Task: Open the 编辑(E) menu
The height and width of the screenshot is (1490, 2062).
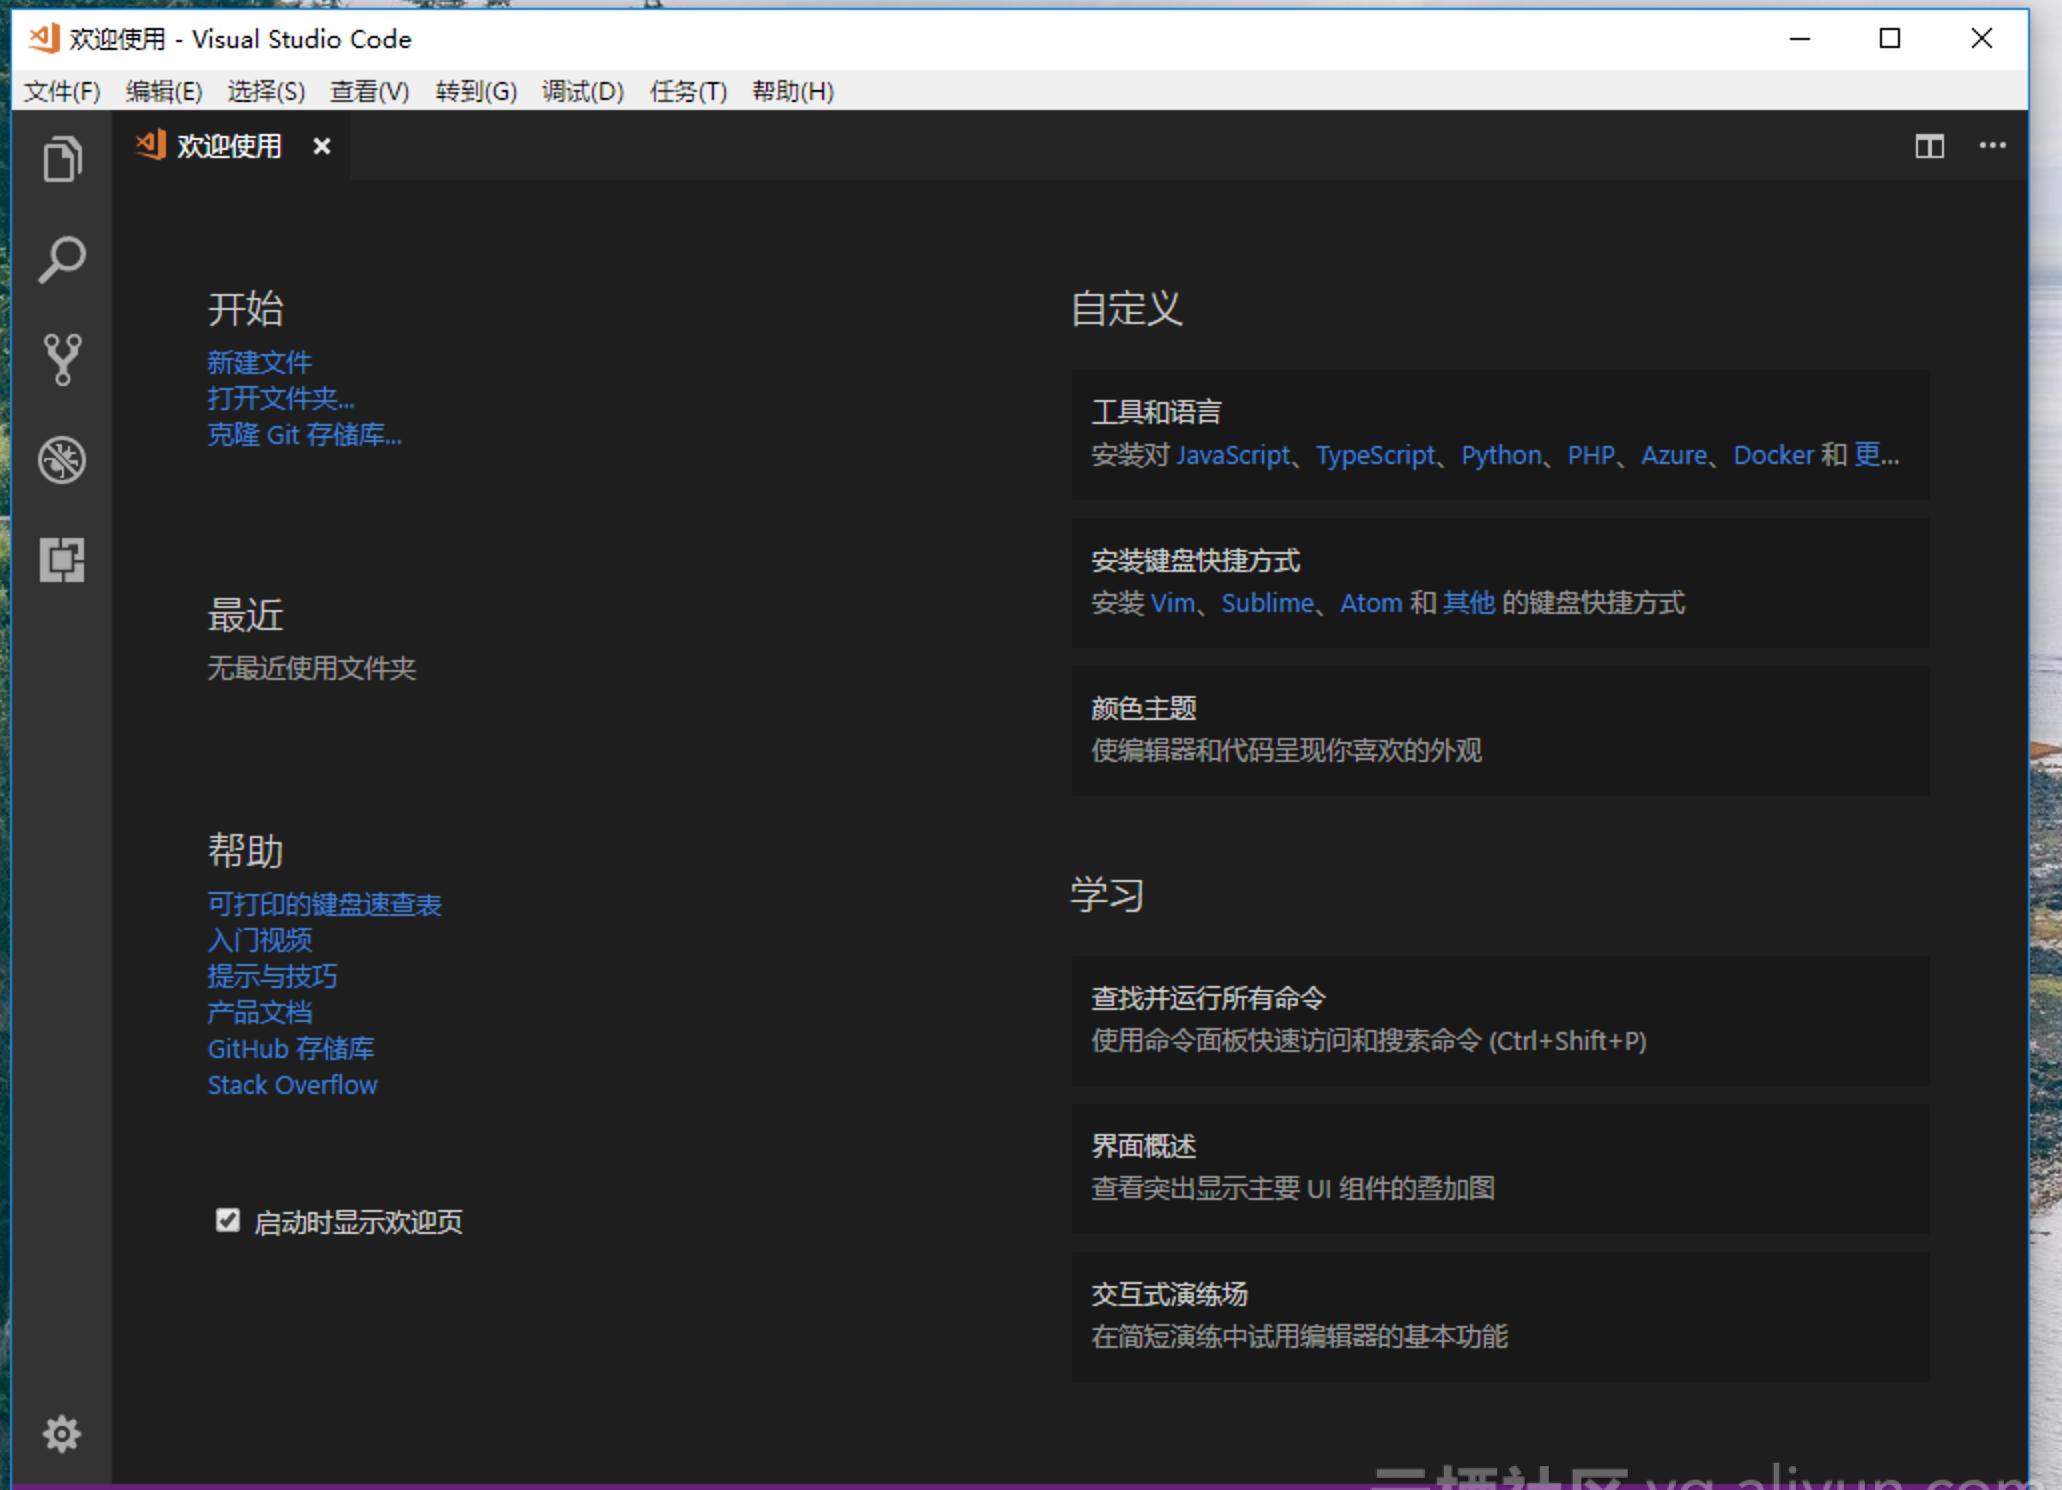Action: [x=164, y=91]
